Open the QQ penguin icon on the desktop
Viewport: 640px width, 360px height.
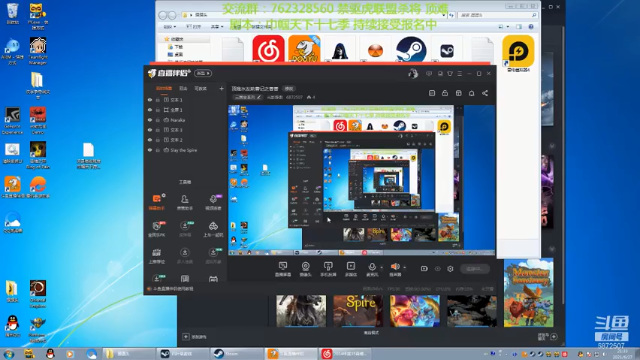pyautogui.click(x=13, y=325)
